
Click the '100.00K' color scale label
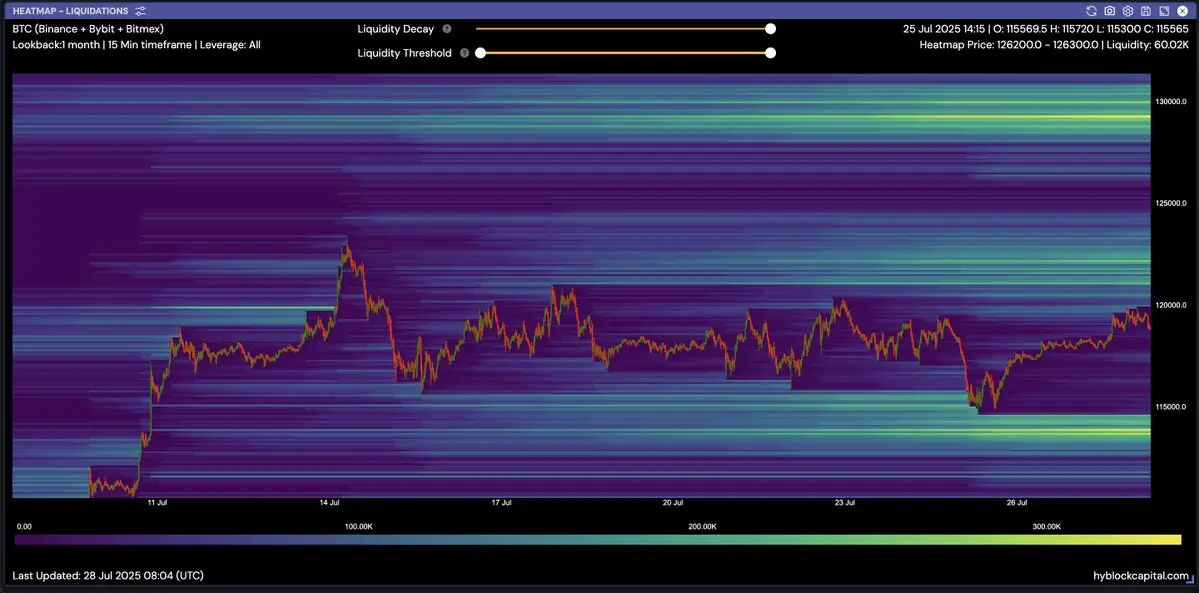[x=359, y=526]
